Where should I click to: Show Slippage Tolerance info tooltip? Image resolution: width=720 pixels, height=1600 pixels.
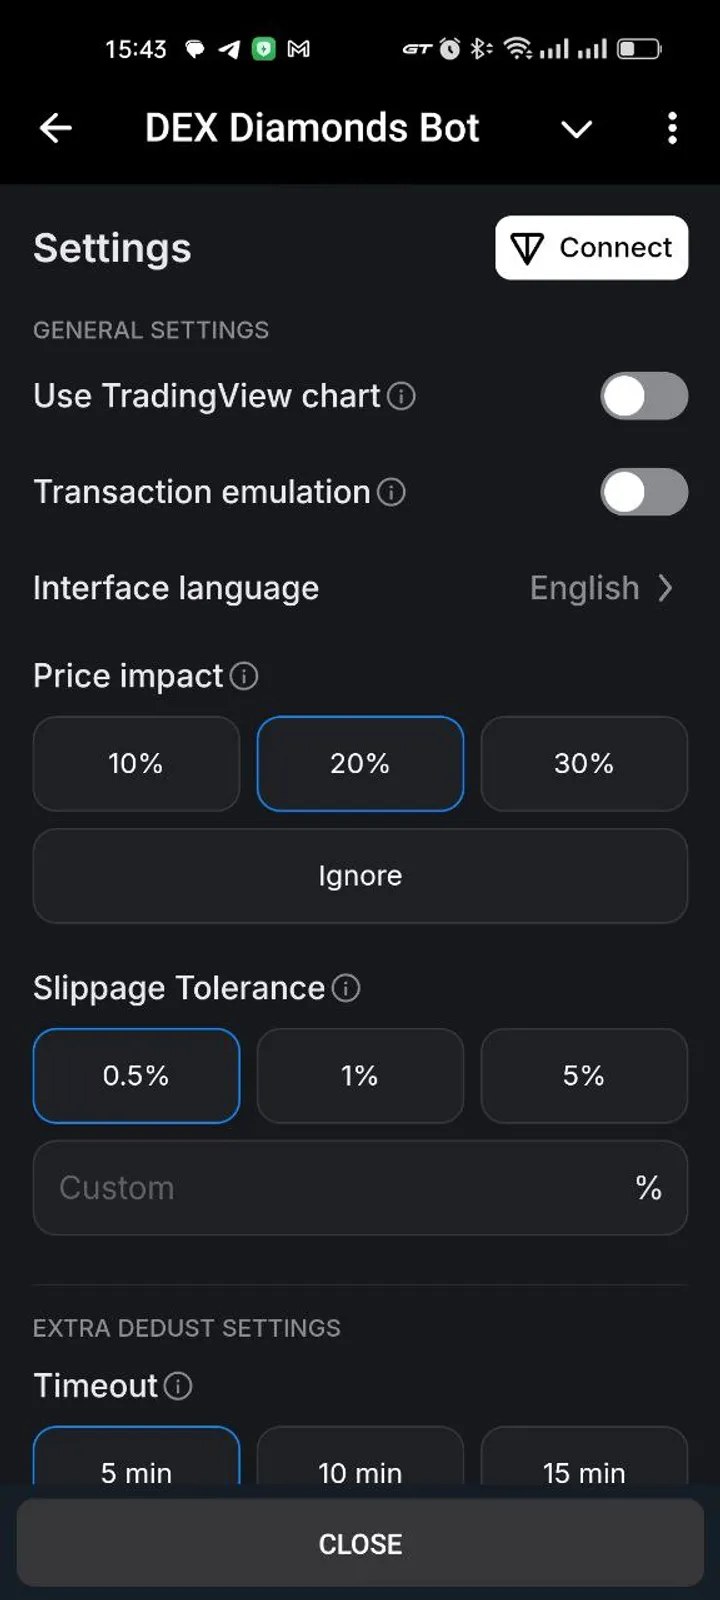(x=346, y=988)
